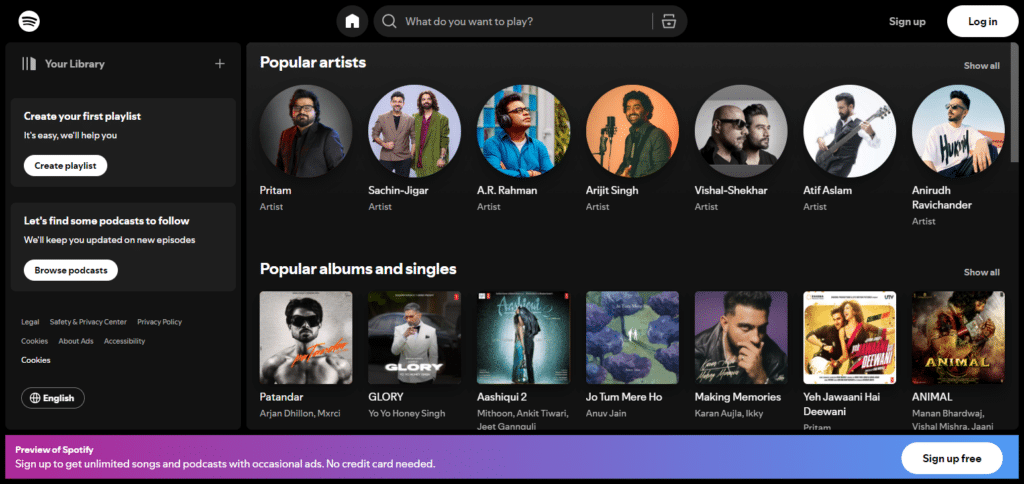Open Anirudh Ravichander artist photo
Screen dimensions: 1024x484
(x=958, y=131)
